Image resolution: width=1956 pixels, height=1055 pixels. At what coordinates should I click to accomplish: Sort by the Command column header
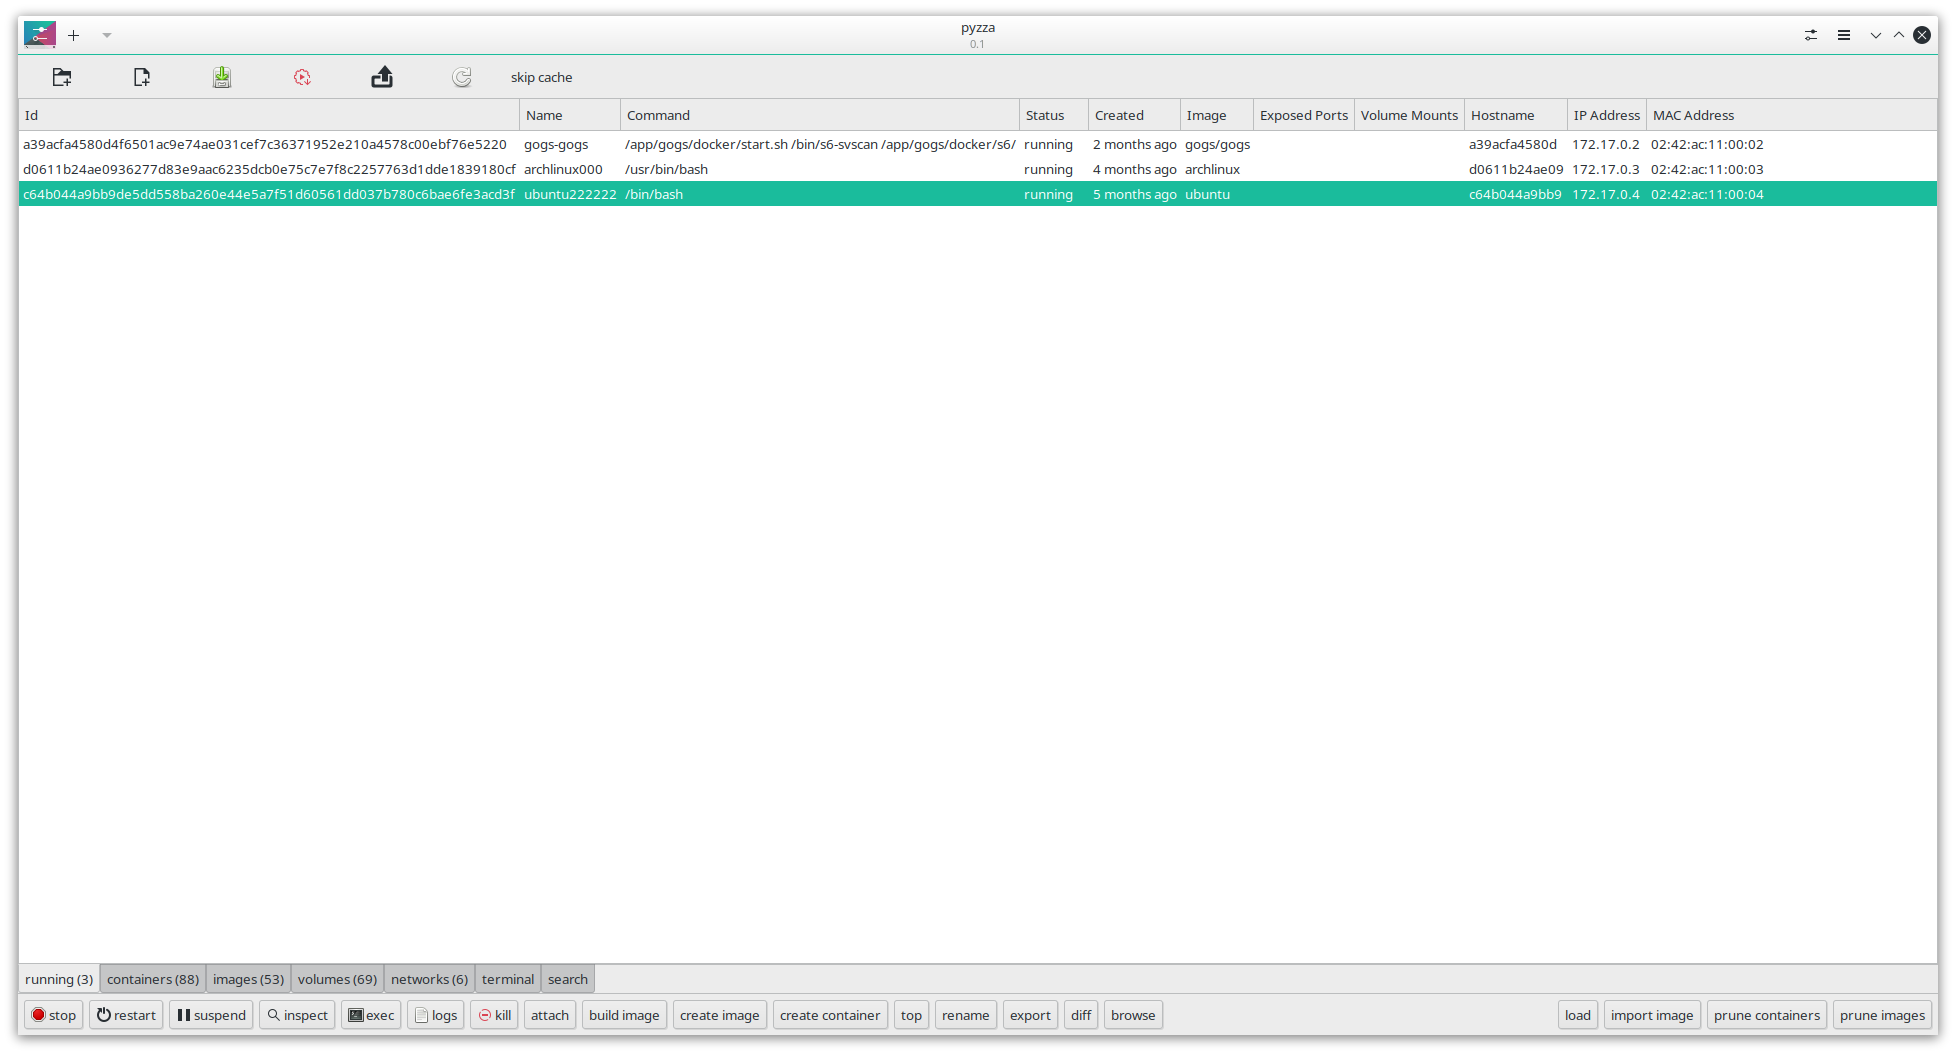820,115
